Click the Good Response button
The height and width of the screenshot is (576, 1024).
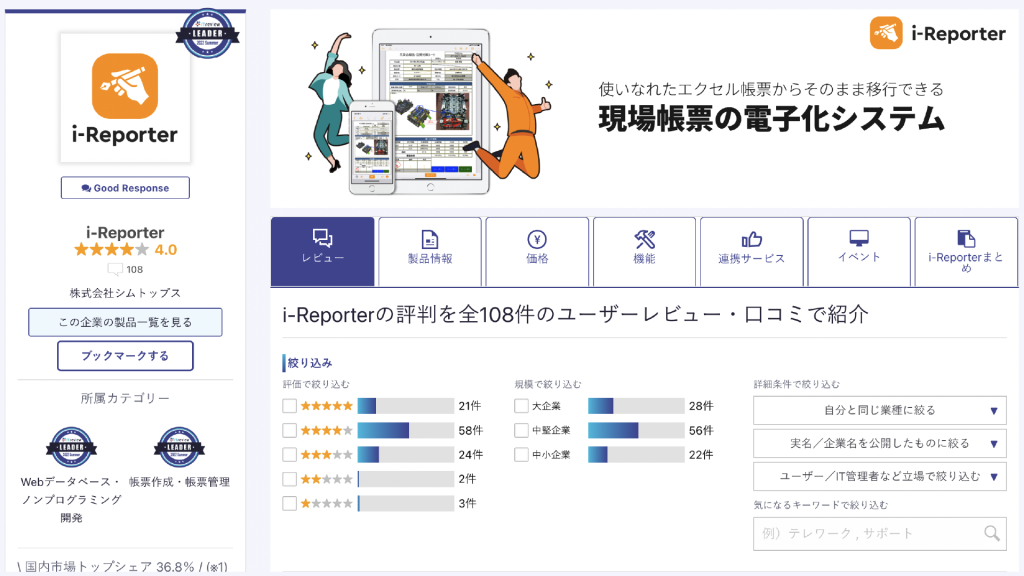(x=125, y=188)
